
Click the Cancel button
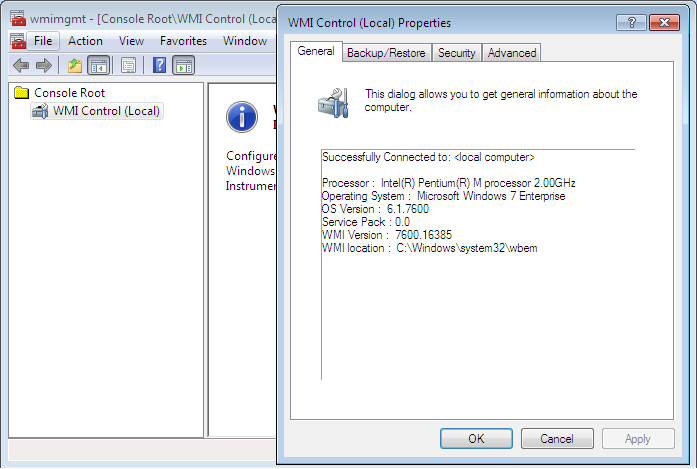tap(557, 438)
